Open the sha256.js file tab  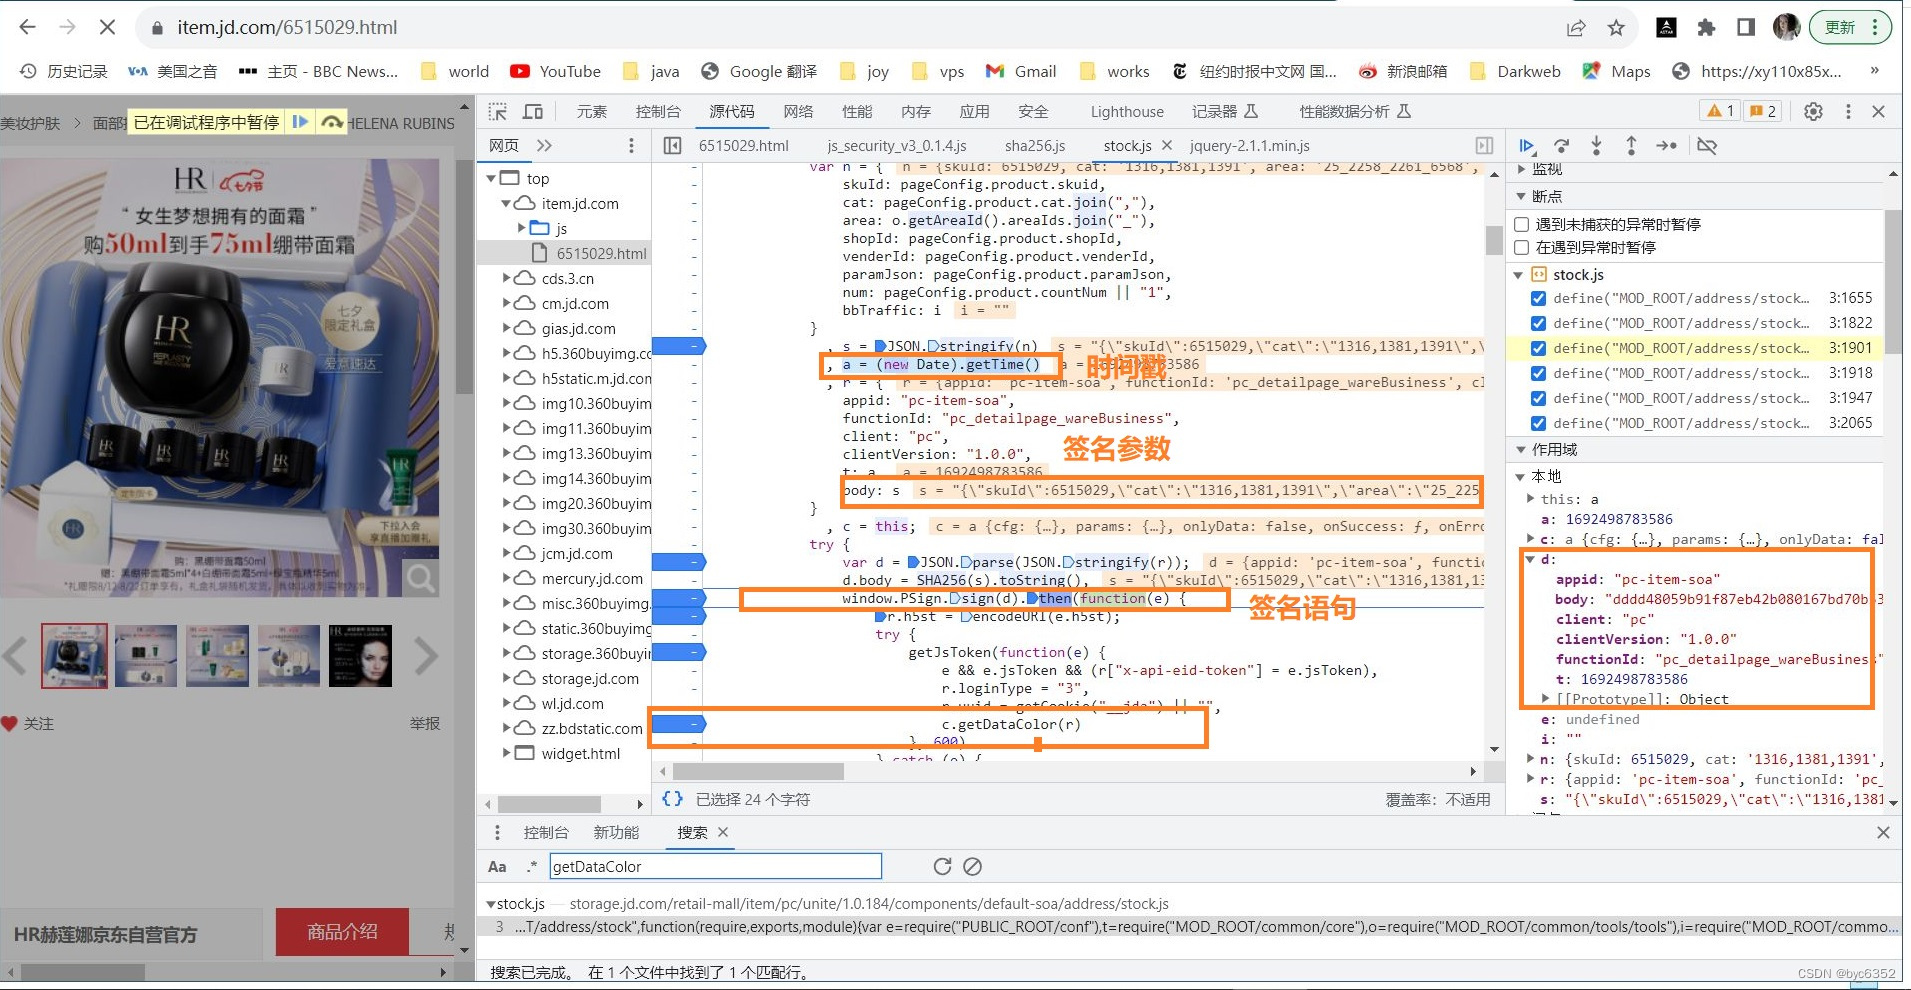pyautogui.click(x=1035, y=146)
